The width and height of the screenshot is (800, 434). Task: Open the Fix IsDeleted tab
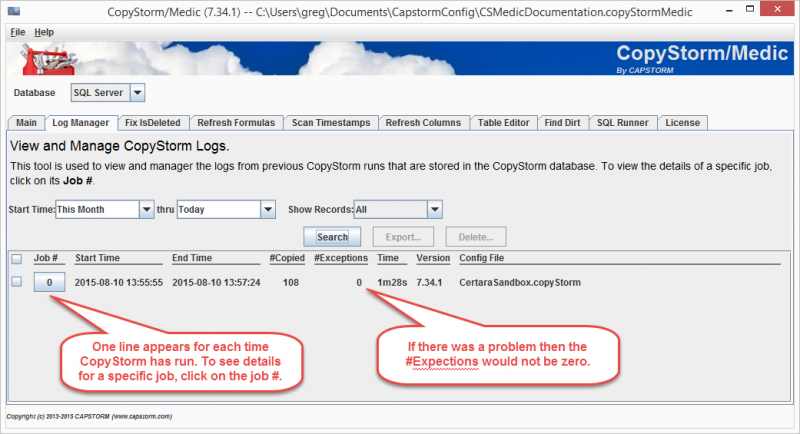point(153,123)
